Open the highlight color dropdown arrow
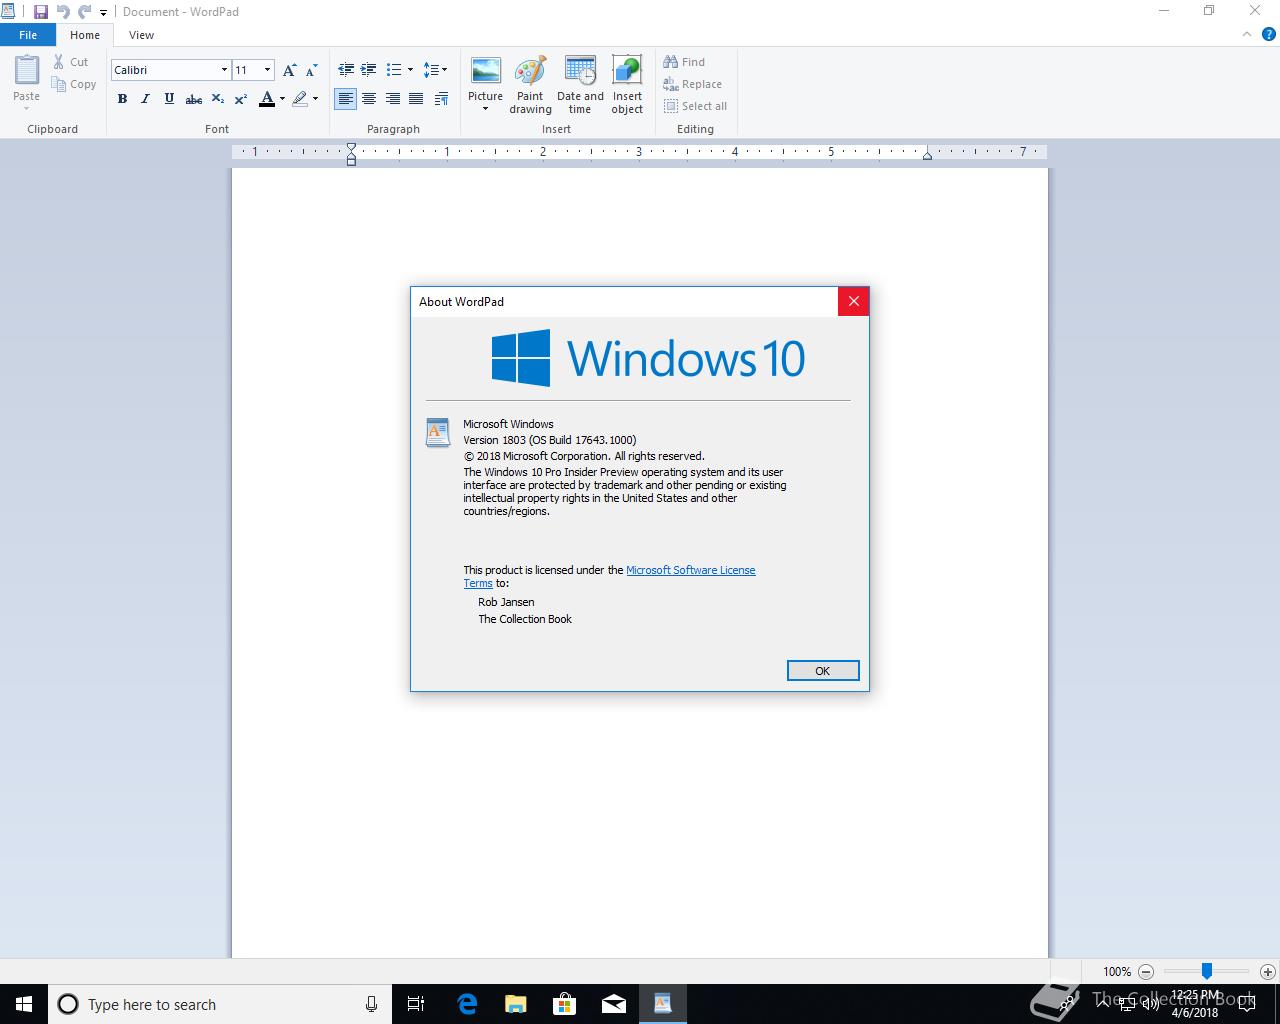 tap(315, 99)
